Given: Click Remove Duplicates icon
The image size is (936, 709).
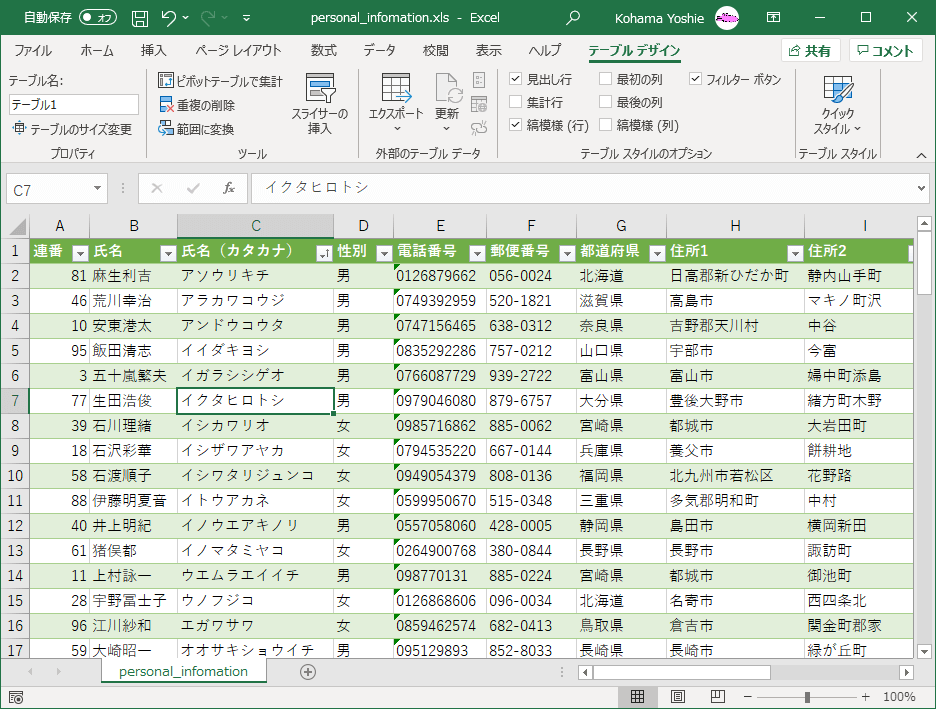Looking at the screenshot, I should coord(167,105).
